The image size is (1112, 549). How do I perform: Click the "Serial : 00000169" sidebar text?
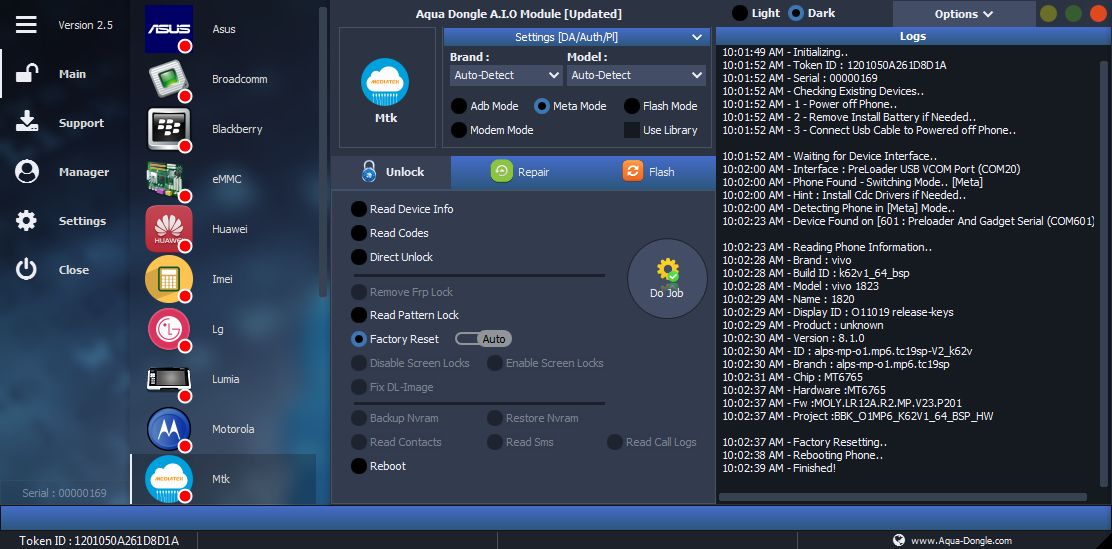click(x=65, y=493)
